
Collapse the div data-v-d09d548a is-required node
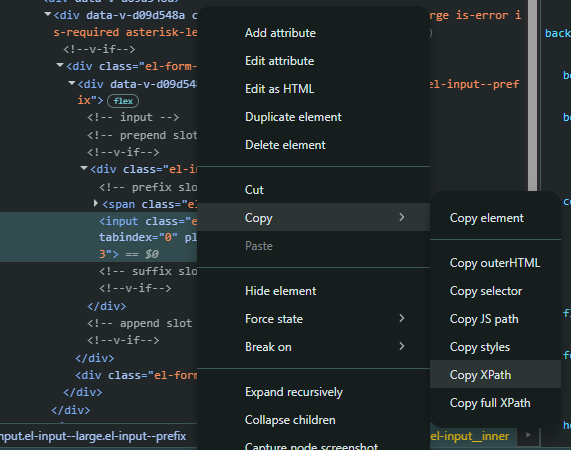pyautogui.click(x=48, y=14)
